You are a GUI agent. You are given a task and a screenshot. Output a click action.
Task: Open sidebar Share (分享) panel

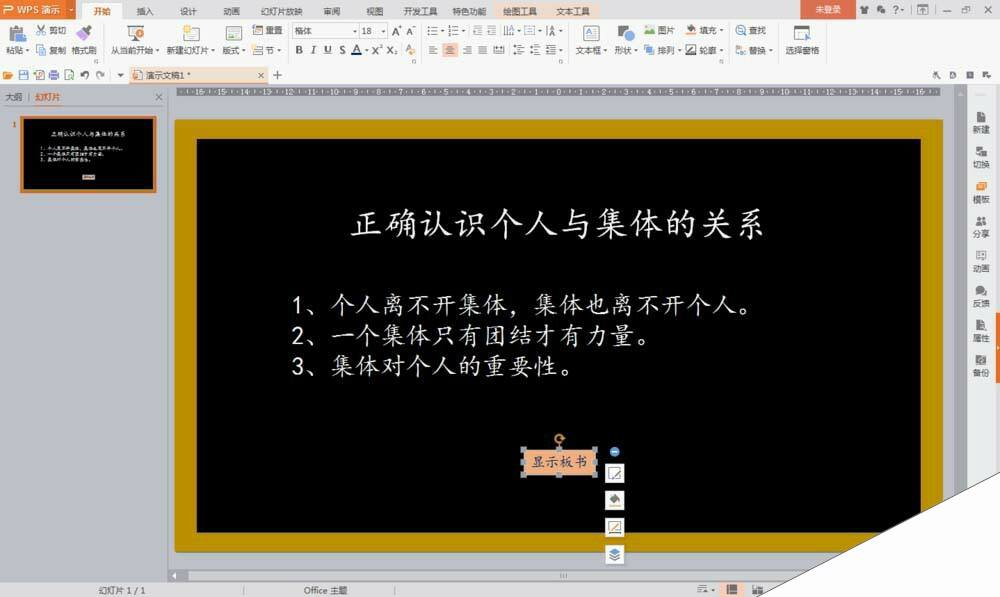pos(981,226)
